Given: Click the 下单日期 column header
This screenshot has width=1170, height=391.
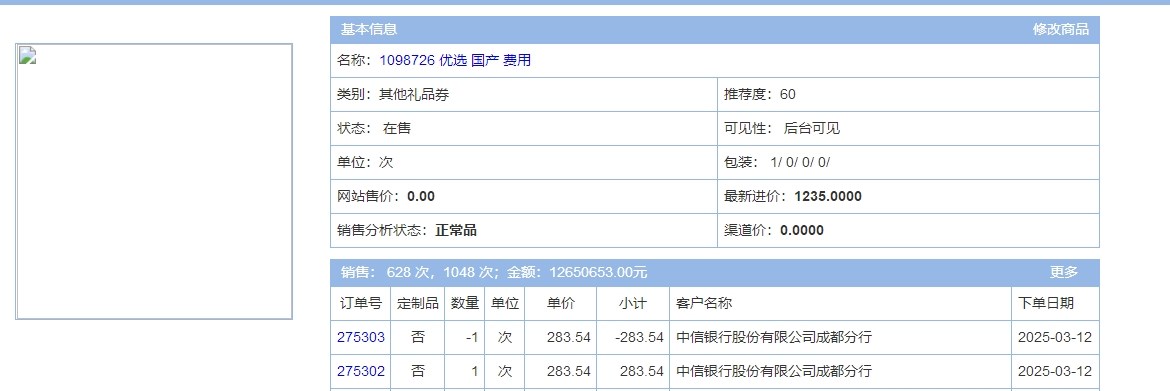Looking at the screenshot, I should pyautogui.click(x=1055, y=304).
